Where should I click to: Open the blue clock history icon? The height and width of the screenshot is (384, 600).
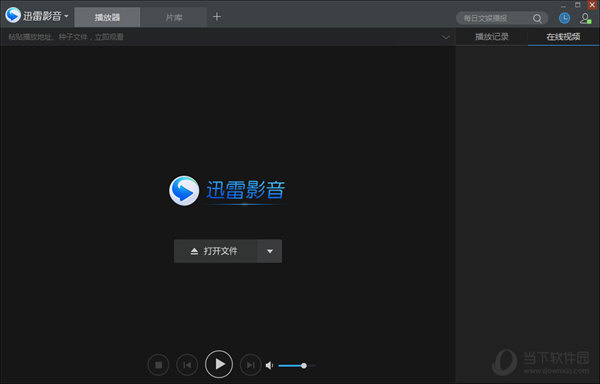tap(564, 18)
